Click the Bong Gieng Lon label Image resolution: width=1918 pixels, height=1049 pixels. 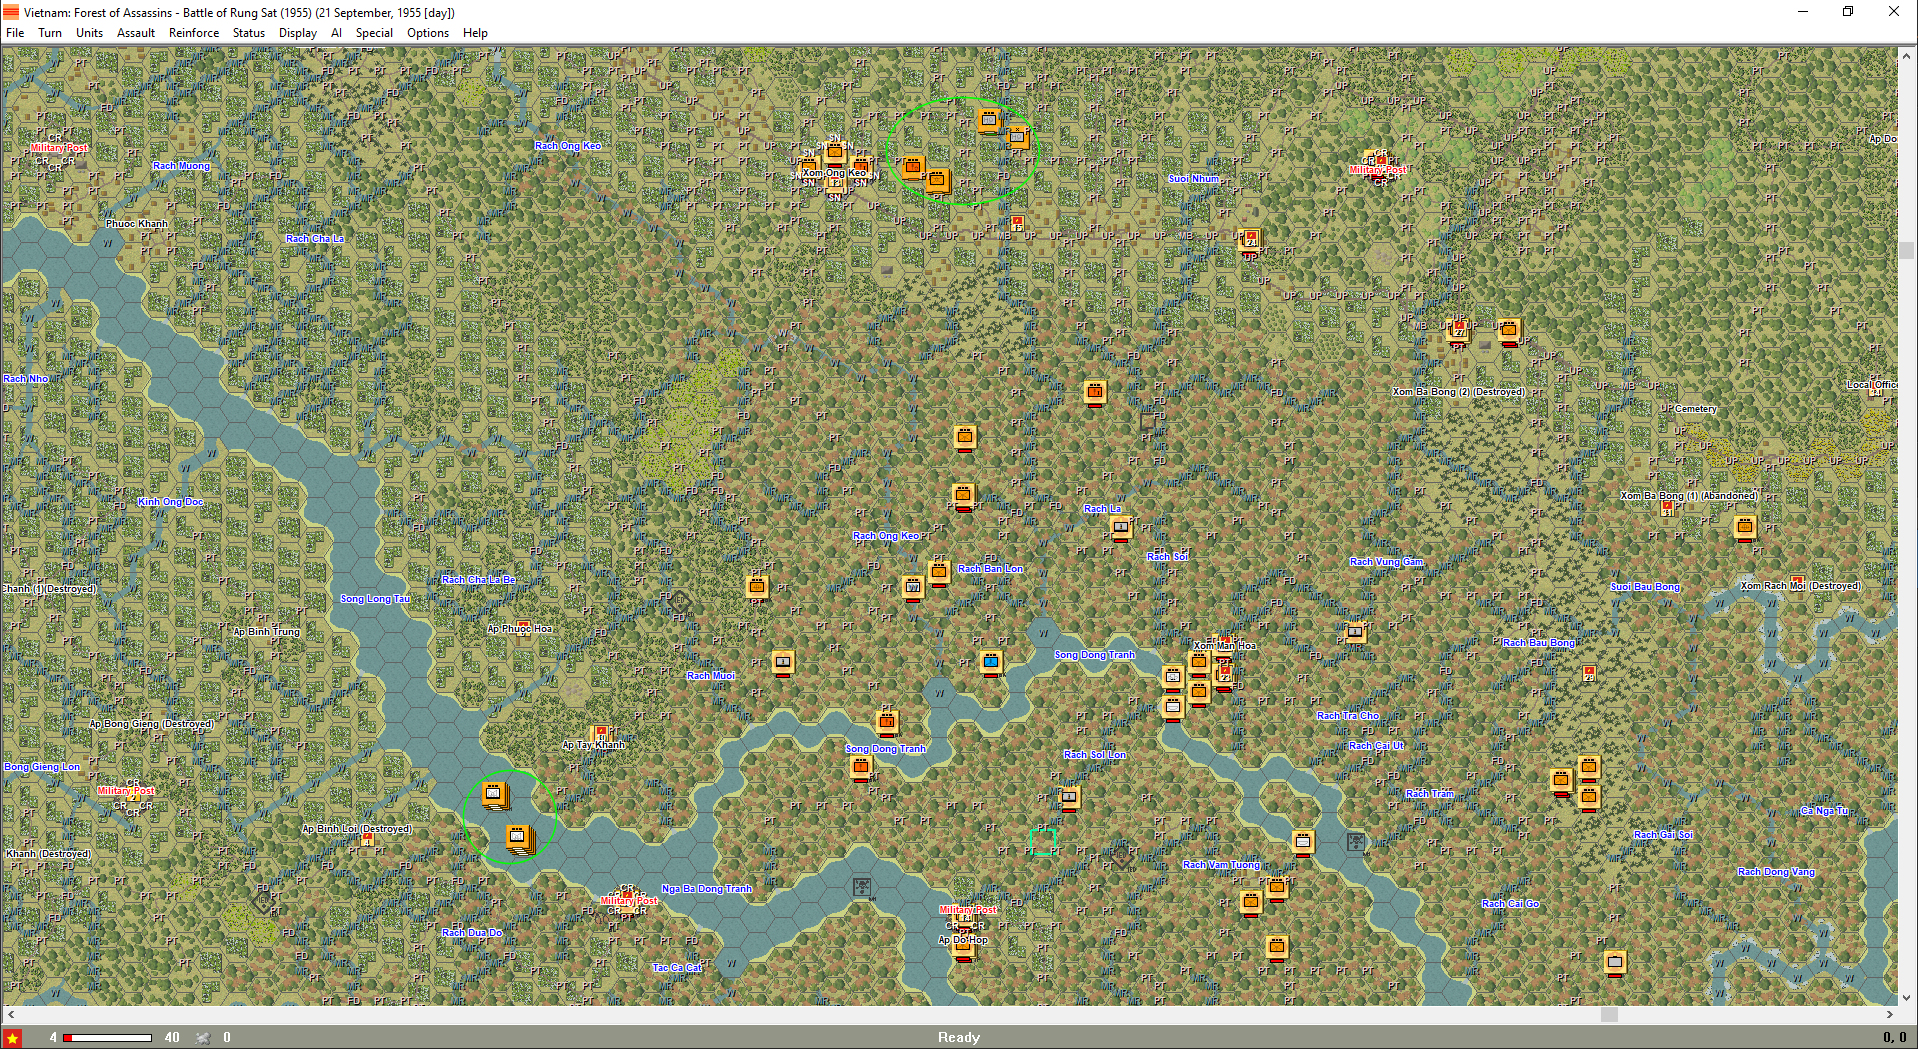pos(42,767)
